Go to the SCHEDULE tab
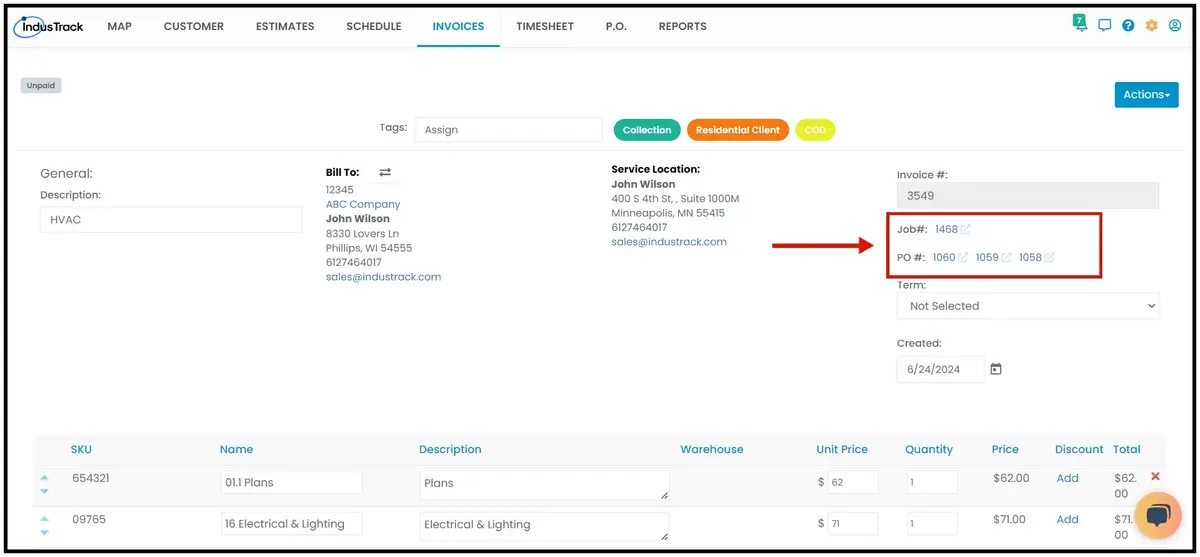 point(374,26)
